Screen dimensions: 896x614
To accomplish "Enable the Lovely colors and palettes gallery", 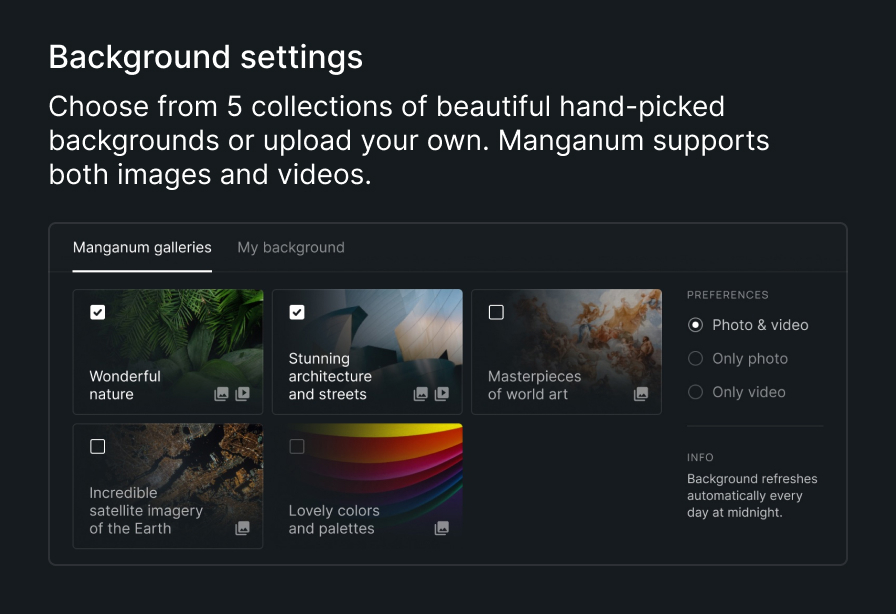I will tap(297, 446).
